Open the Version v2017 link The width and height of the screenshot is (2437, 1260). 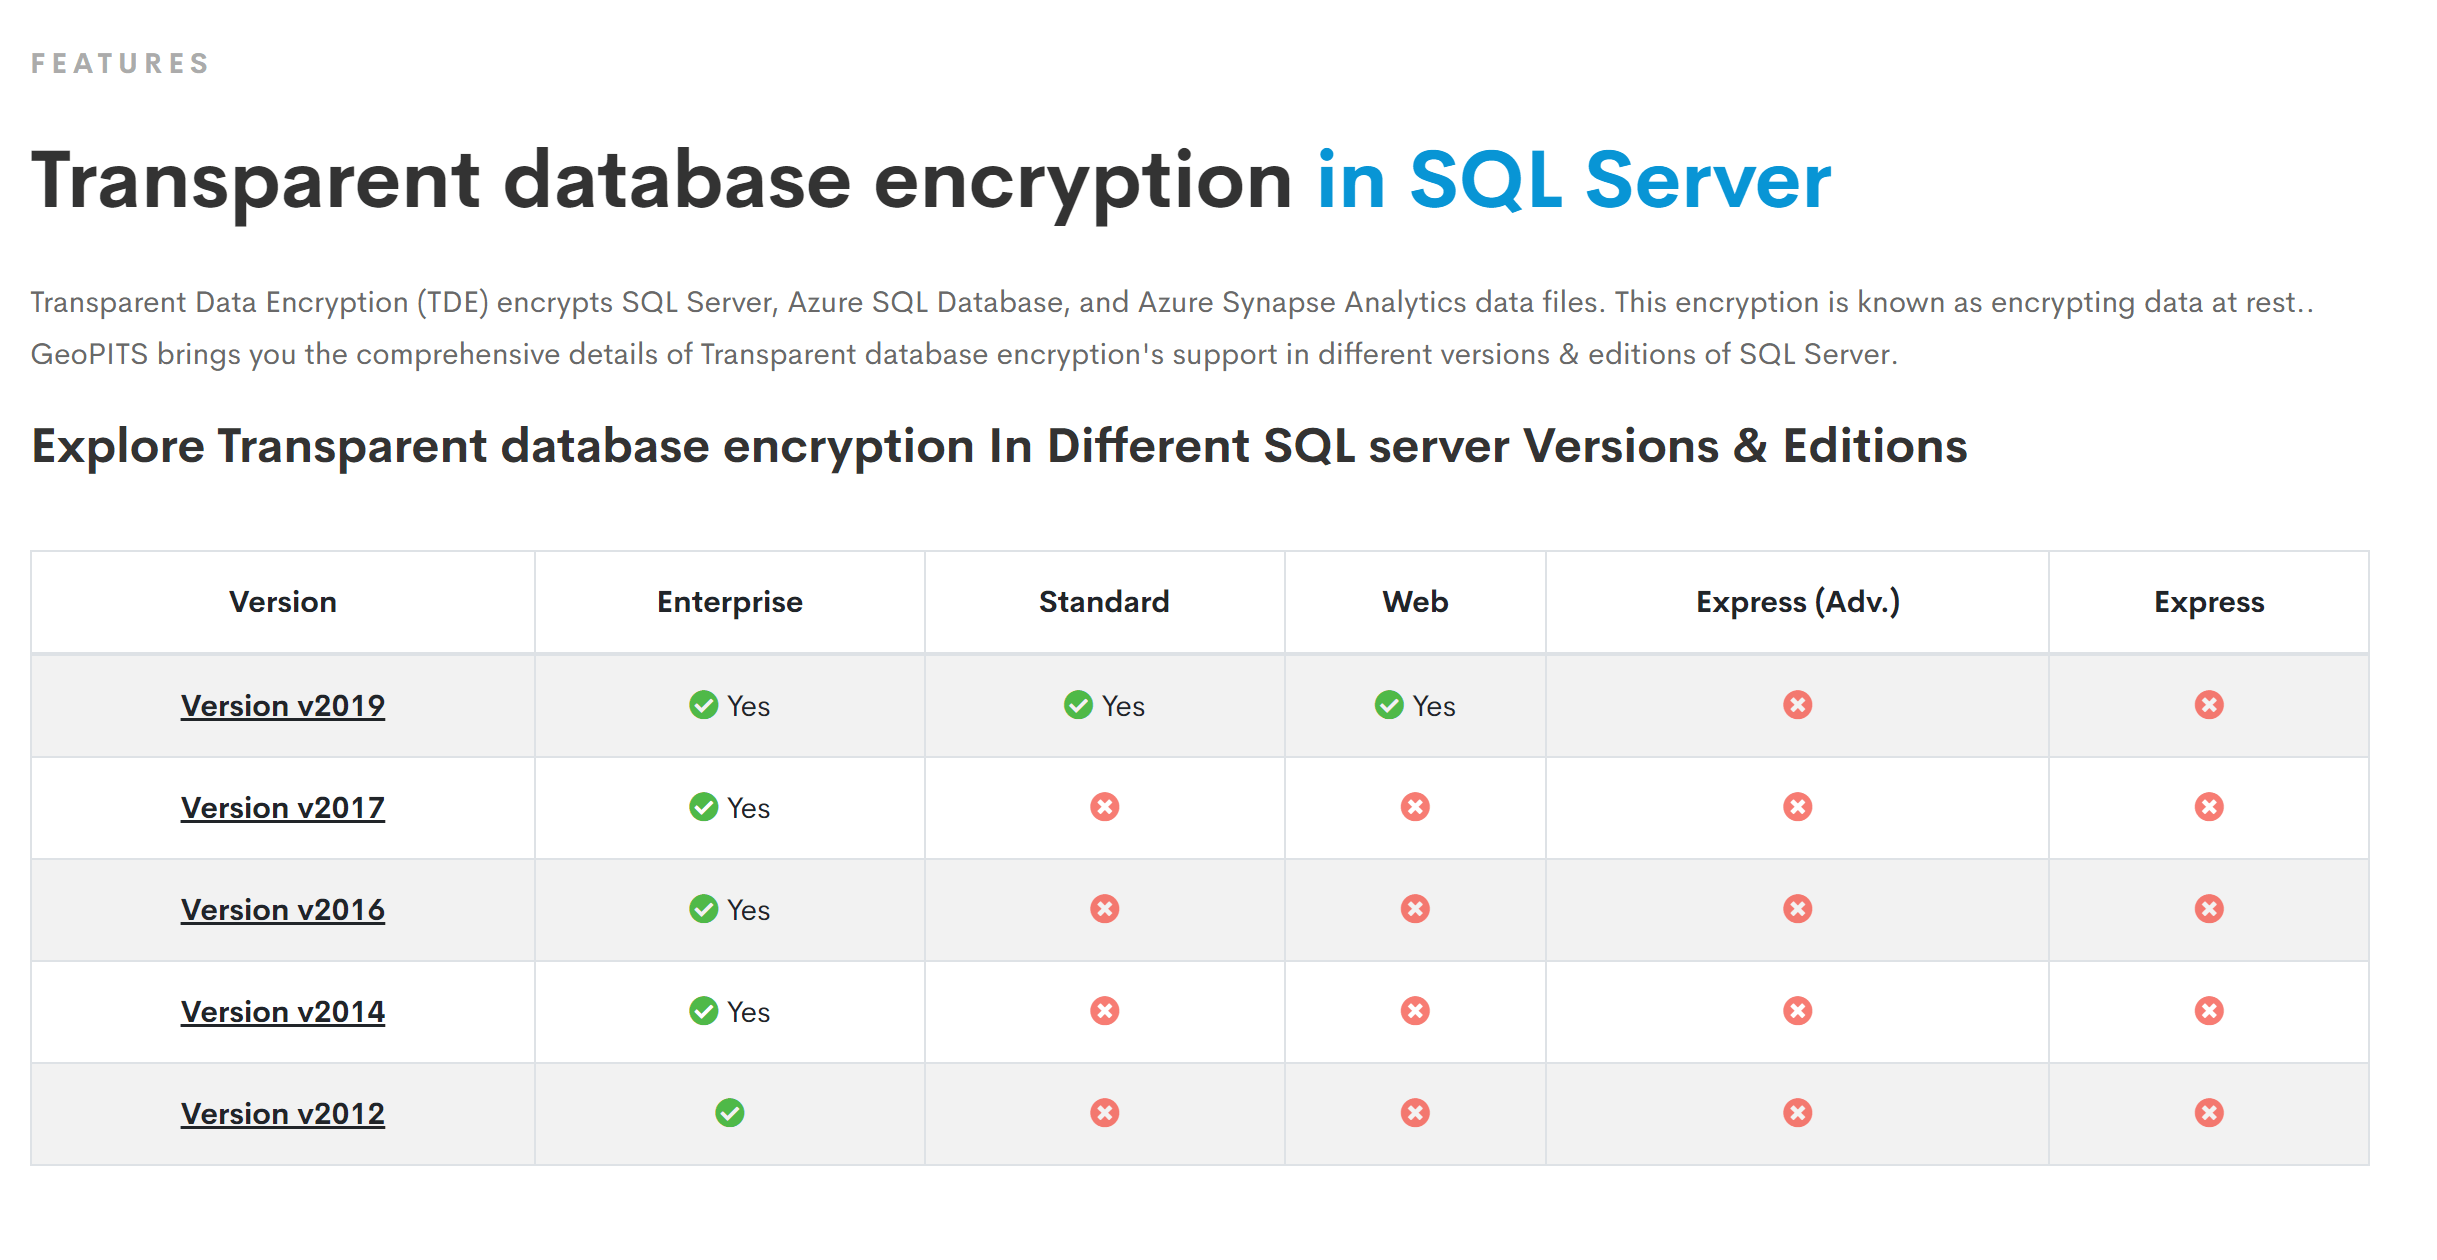[282, 808]
